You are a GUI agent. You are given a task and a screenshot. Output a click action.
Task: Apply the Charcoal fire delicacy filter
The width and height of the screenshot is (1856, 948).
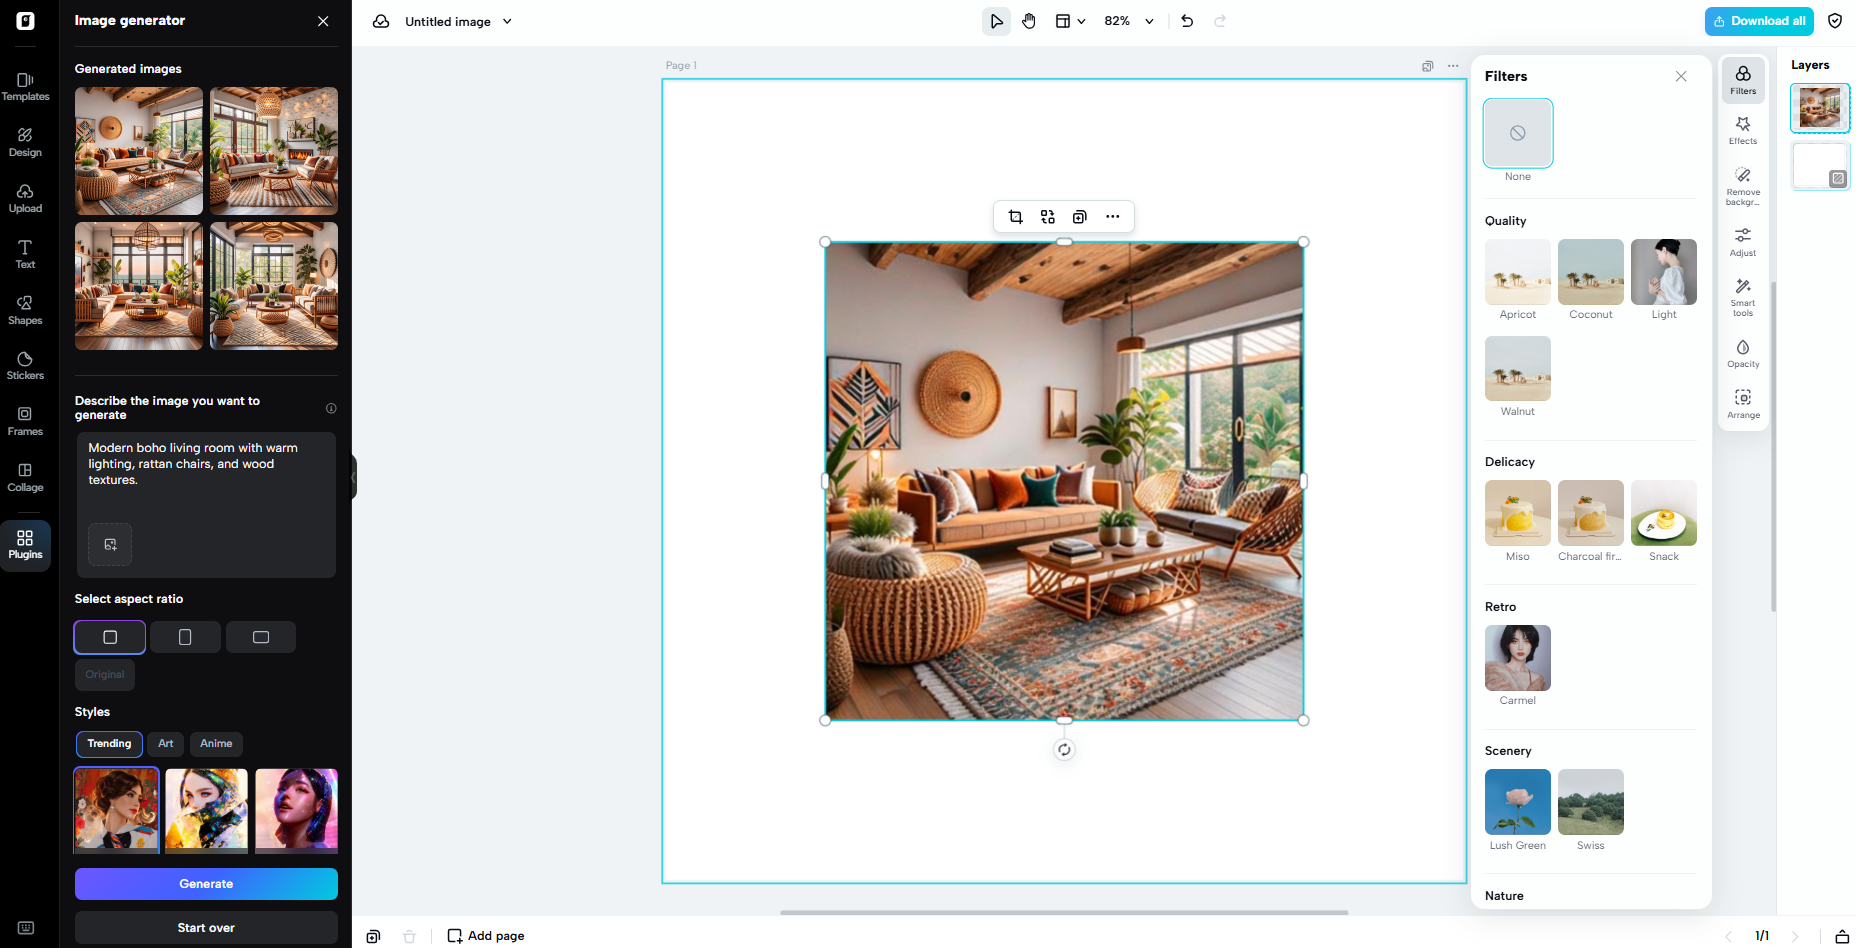pyautogui.click(x=1591, y=513)
